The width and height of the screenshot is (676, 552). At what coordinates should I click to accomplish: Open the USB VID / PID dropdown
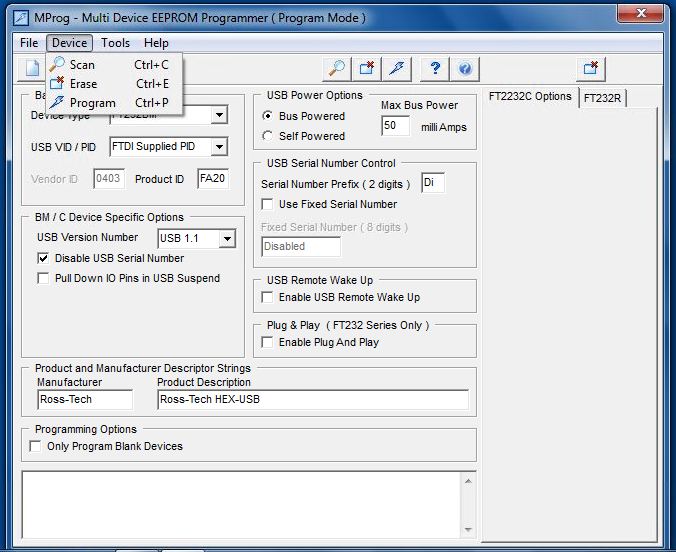click(x=219, y=147)
